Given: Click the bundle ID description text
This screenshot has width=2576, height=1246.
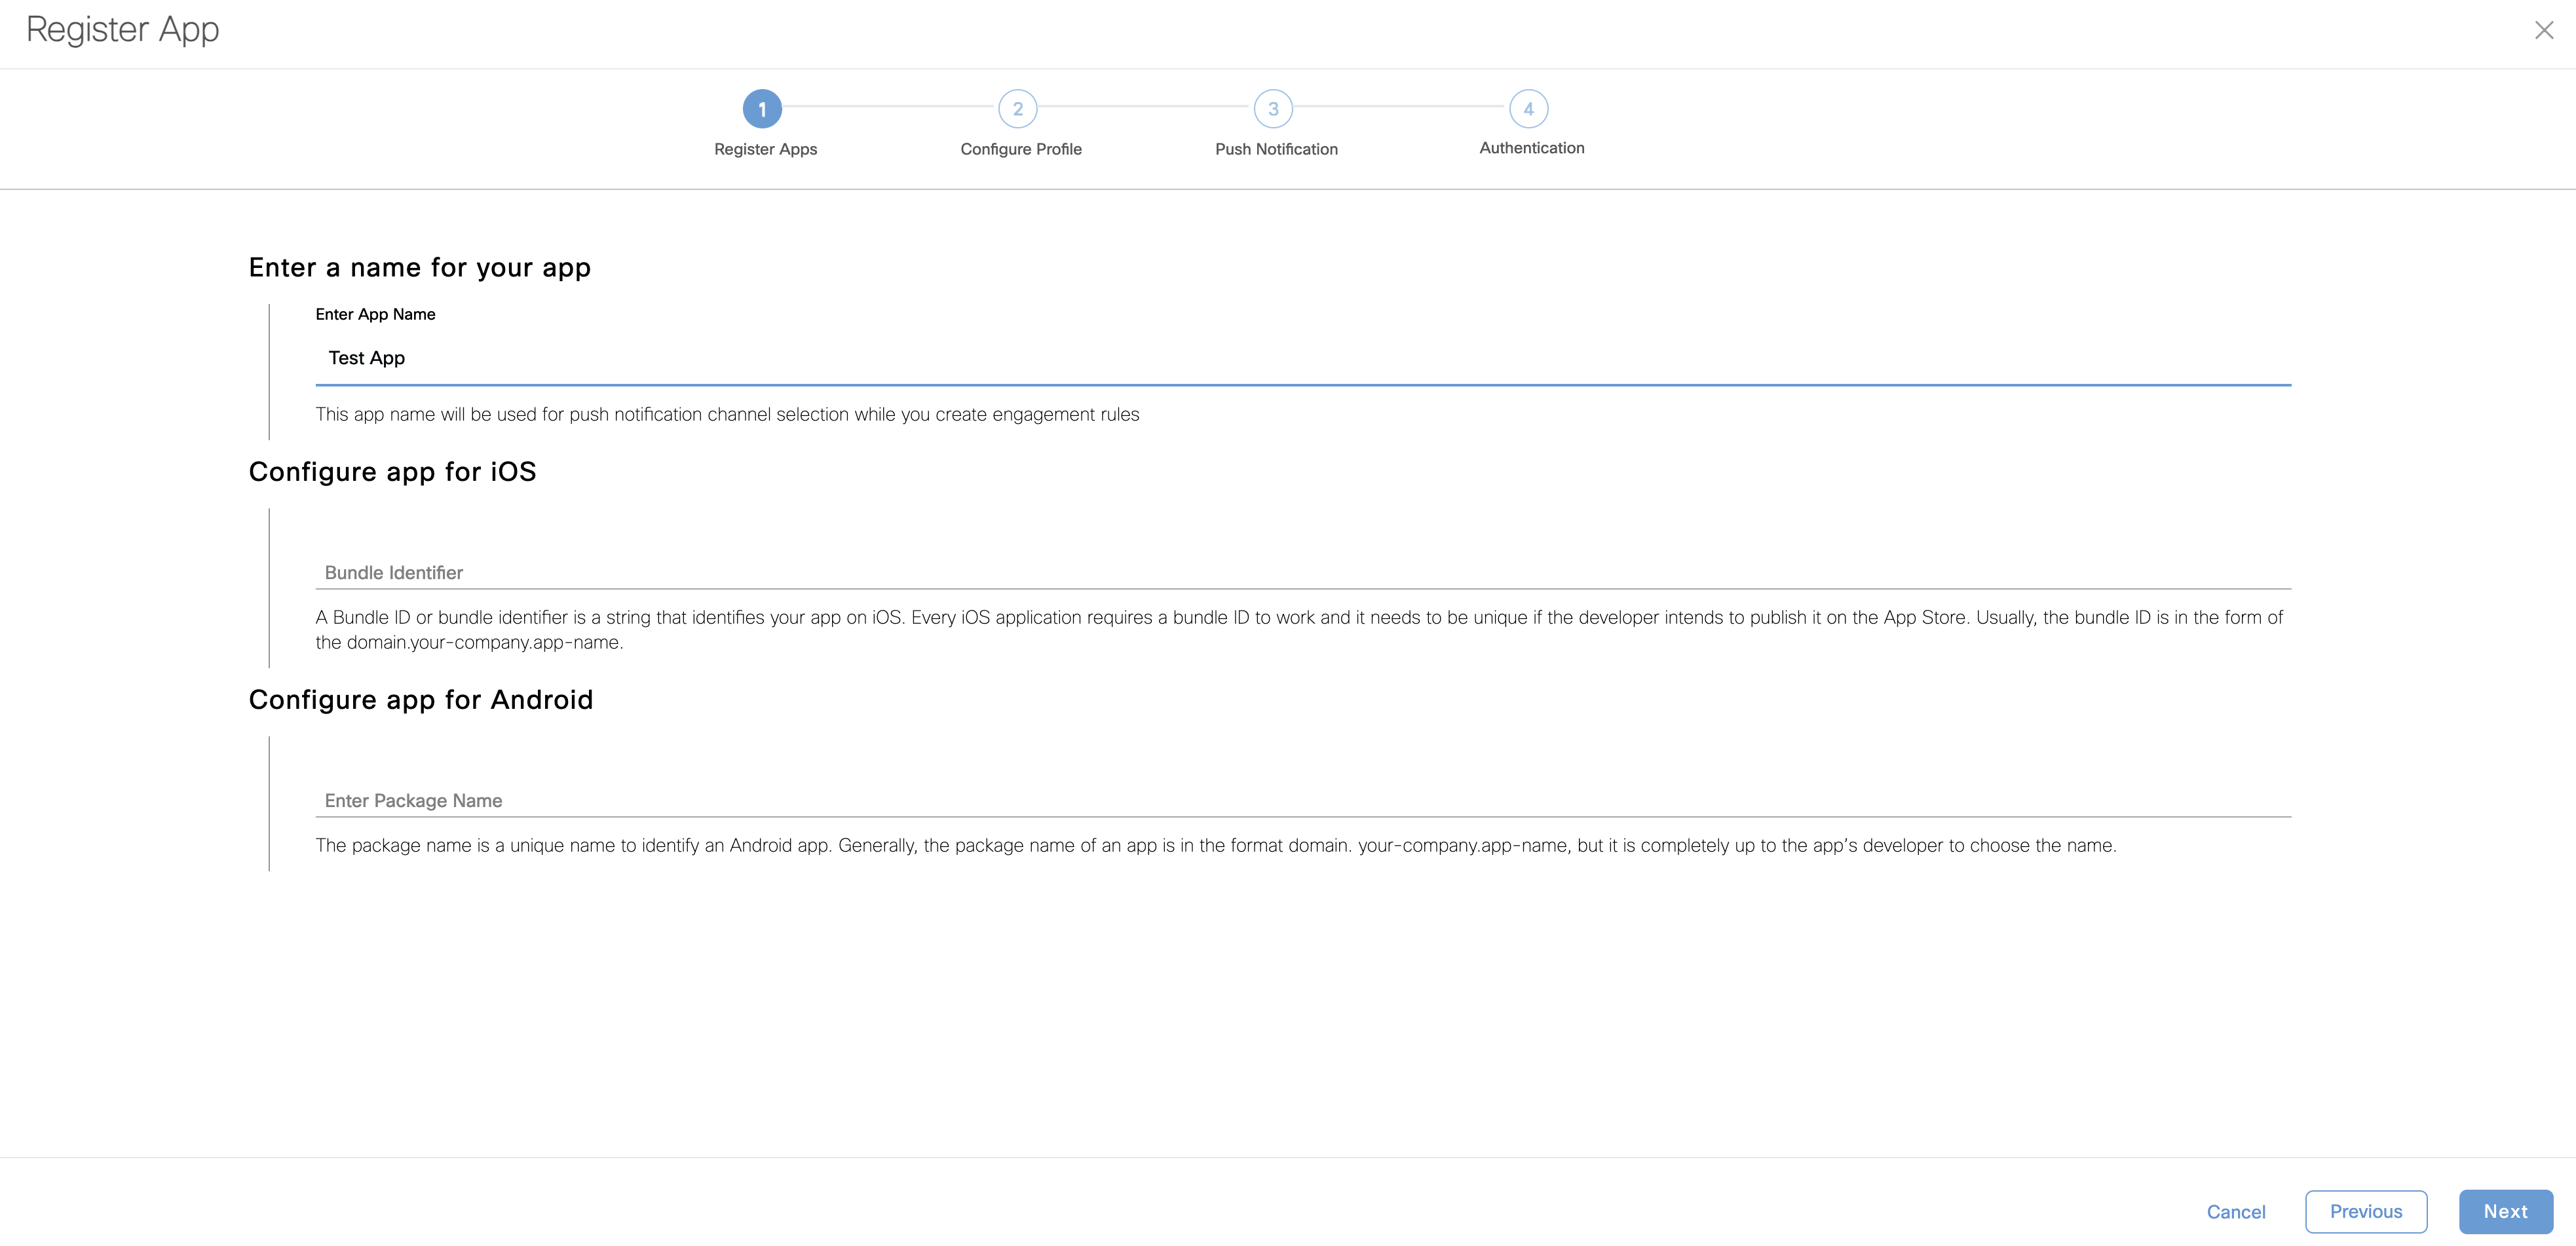Looking at the screenshot, I should tap(1298, 629).
